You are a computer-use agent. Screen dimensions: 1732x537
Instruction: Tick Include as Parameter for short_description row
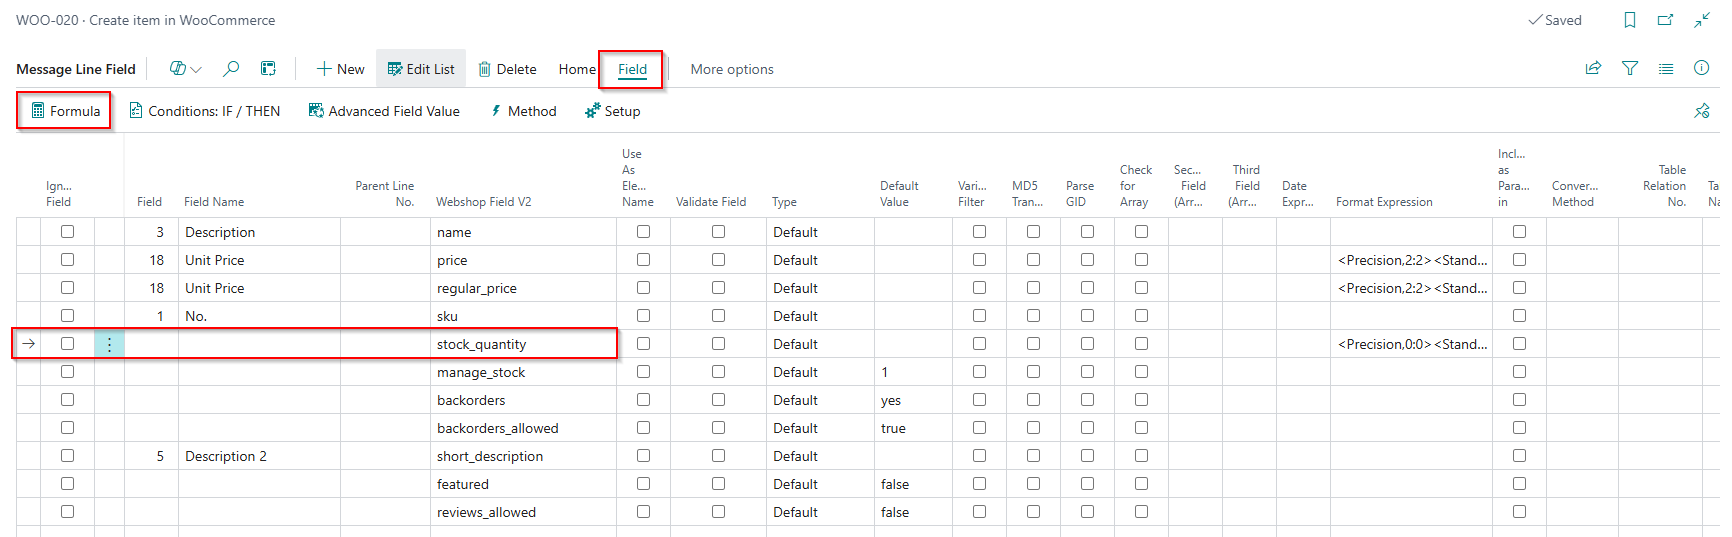pos(1519,455)
